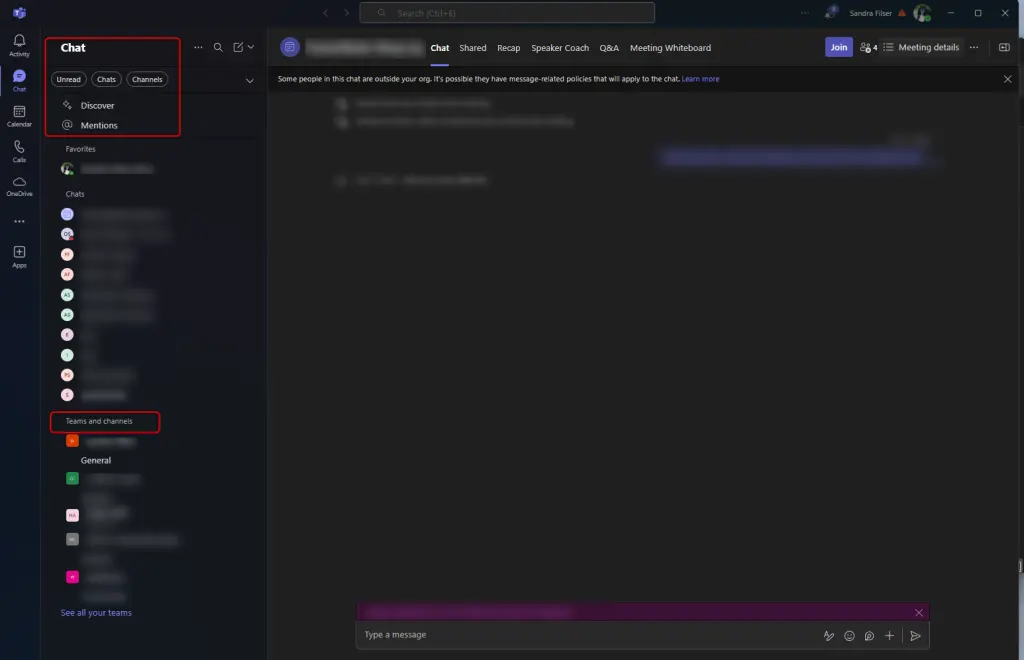Open the Activity feed in the sidebar

coord(19,44)
